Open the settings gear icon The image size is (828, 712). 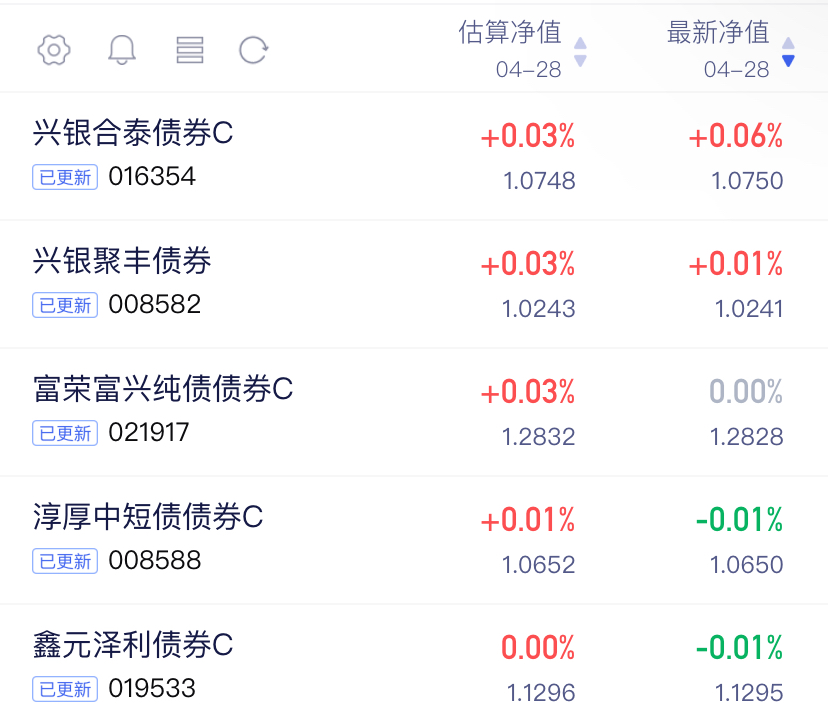(54, 50)
